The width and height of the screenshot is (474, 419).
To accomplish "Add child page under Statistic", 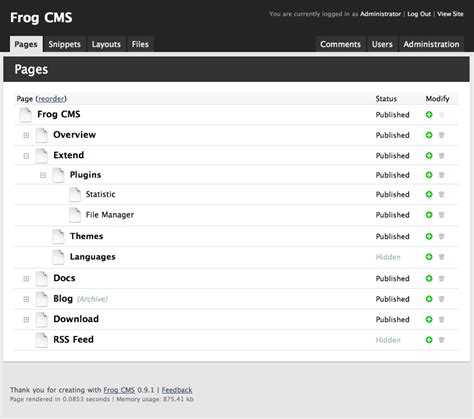I will (x=429, y=194).
